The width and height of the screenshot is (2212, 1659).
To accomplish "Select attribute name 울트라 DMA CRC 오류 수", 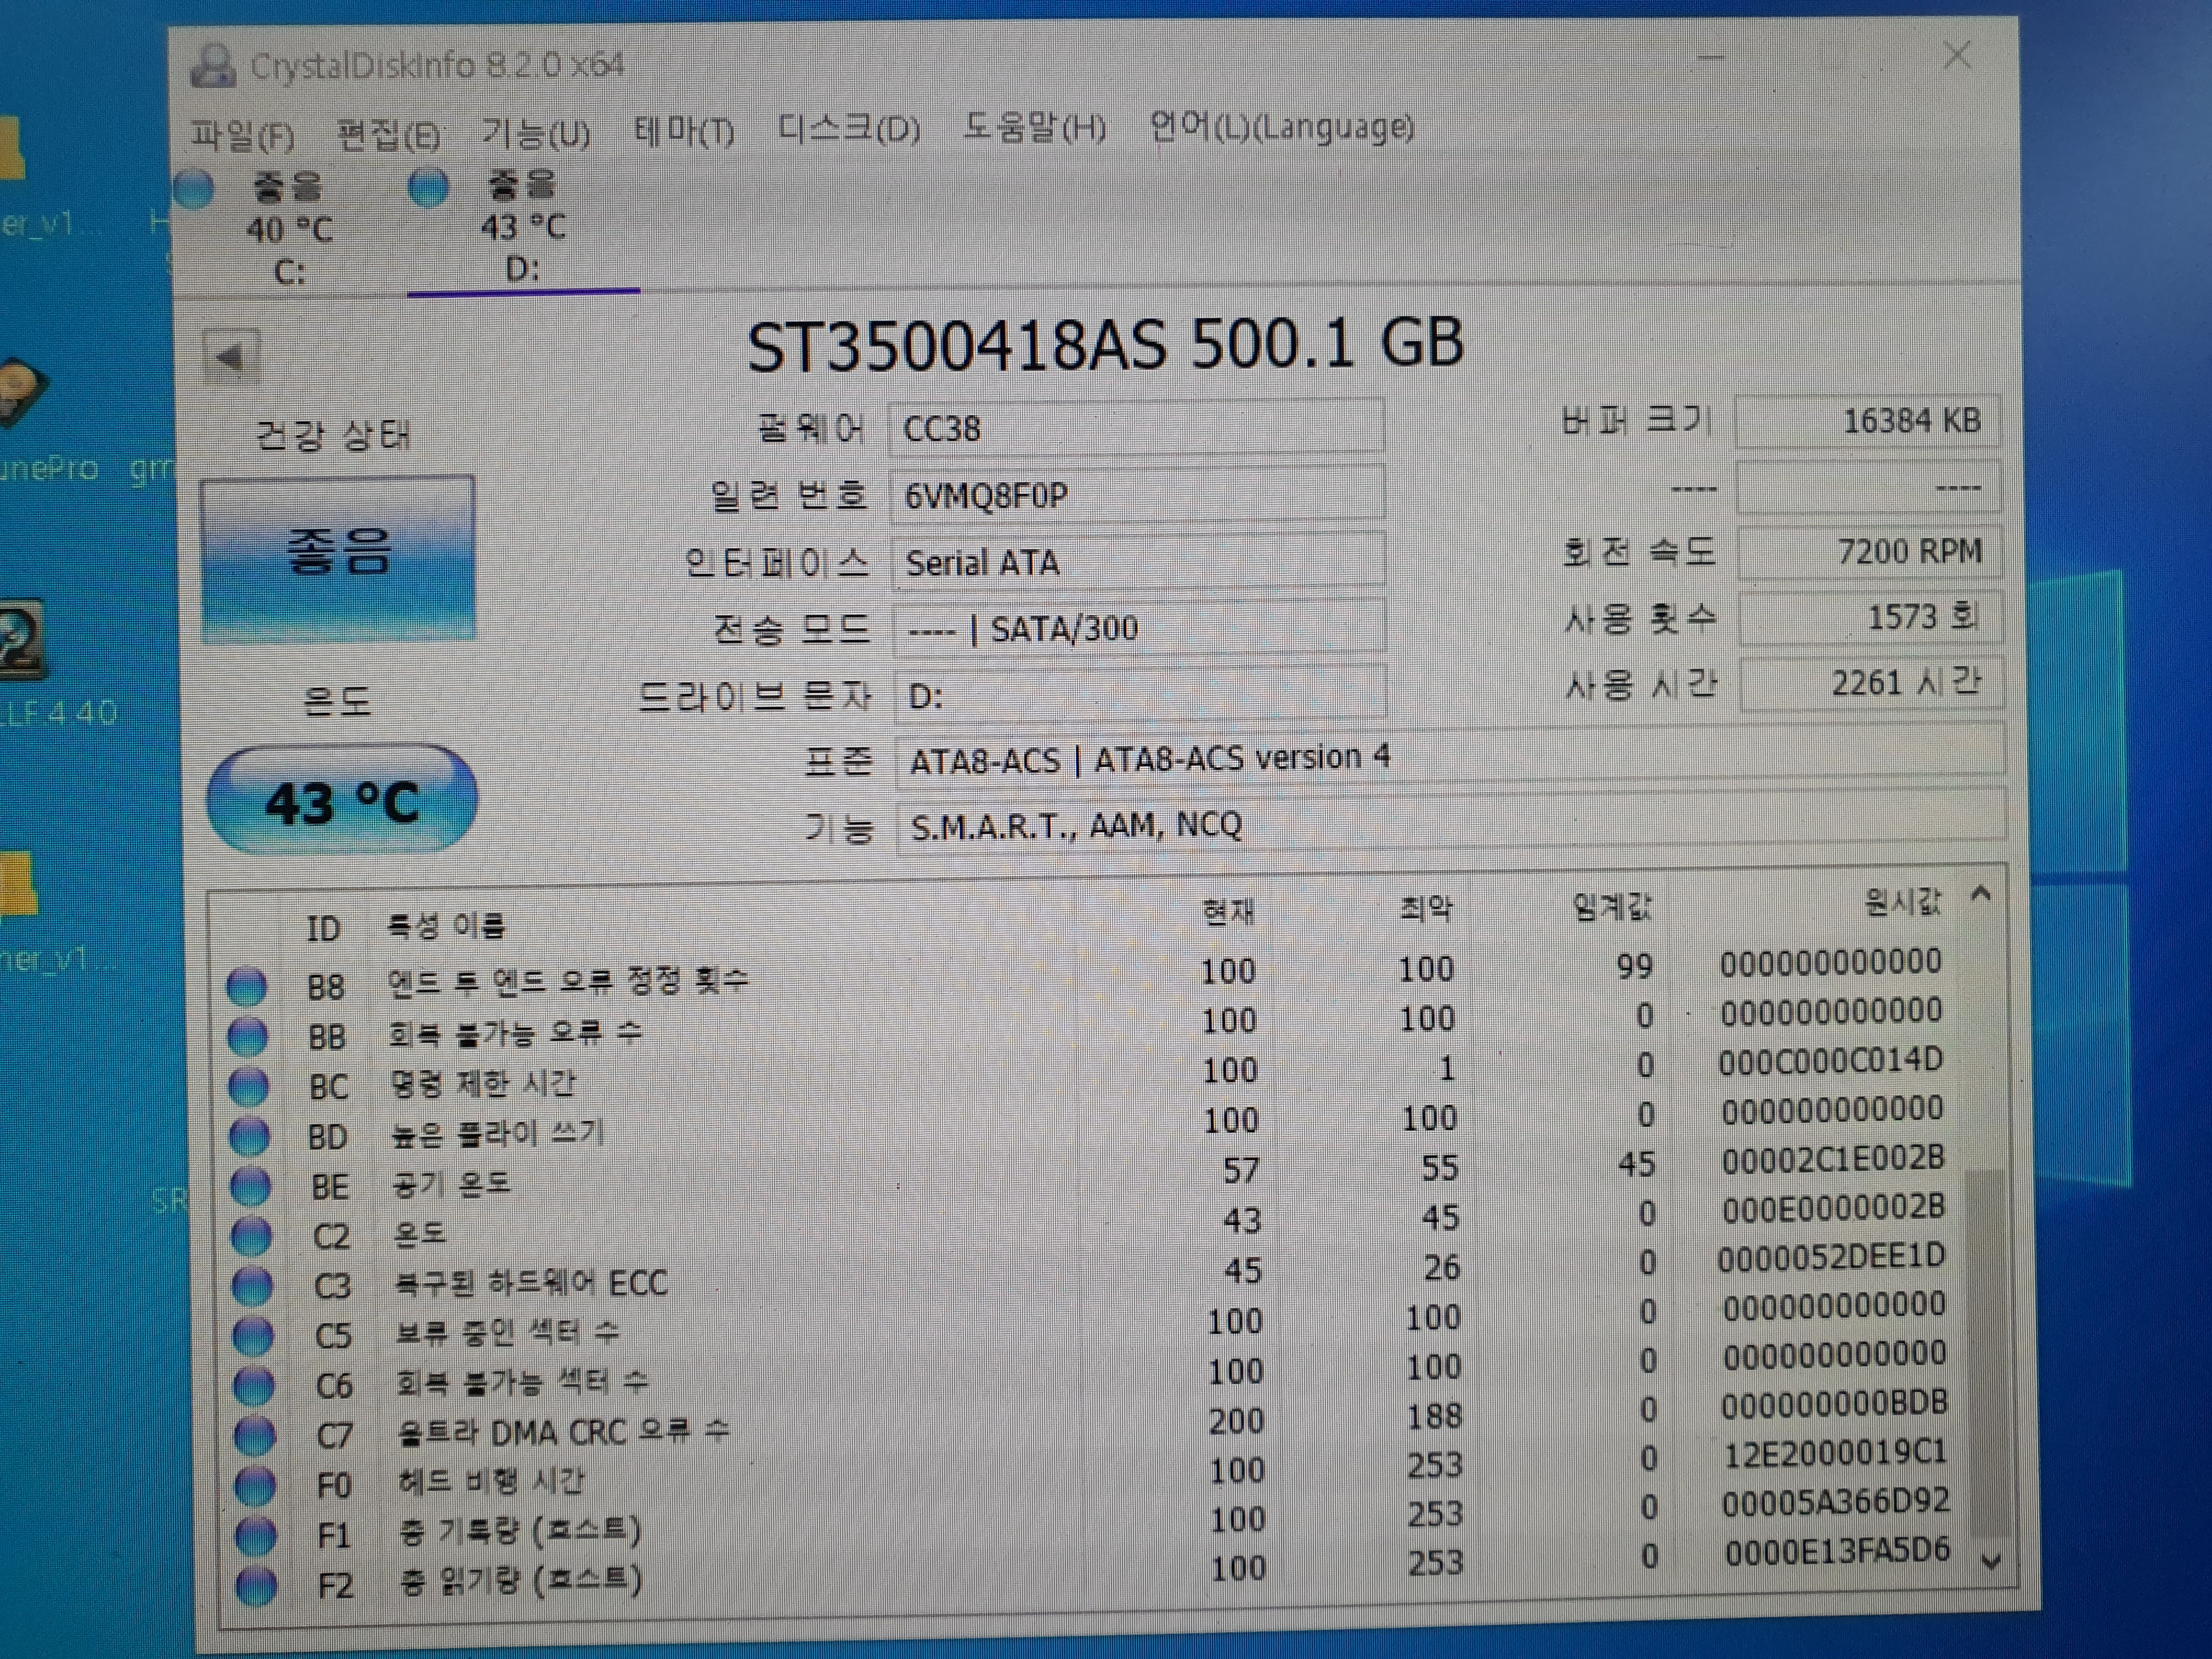I will tap(563, 1432).
